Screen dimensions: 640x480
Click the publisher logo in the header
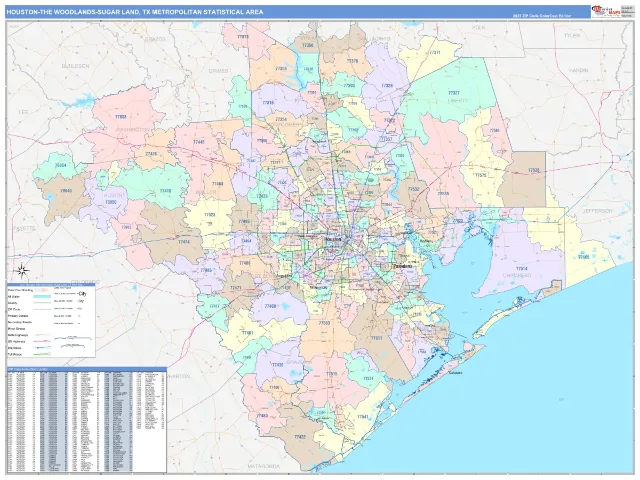[x=604, y=11]
